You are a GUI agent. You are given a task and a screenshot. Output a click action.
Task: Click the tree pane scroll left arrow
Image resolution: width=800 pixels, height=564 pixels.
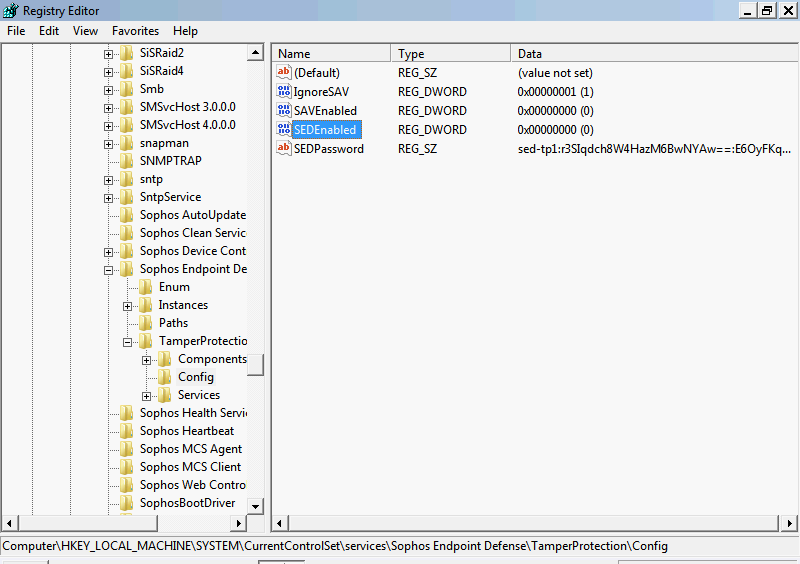(10, 523)
